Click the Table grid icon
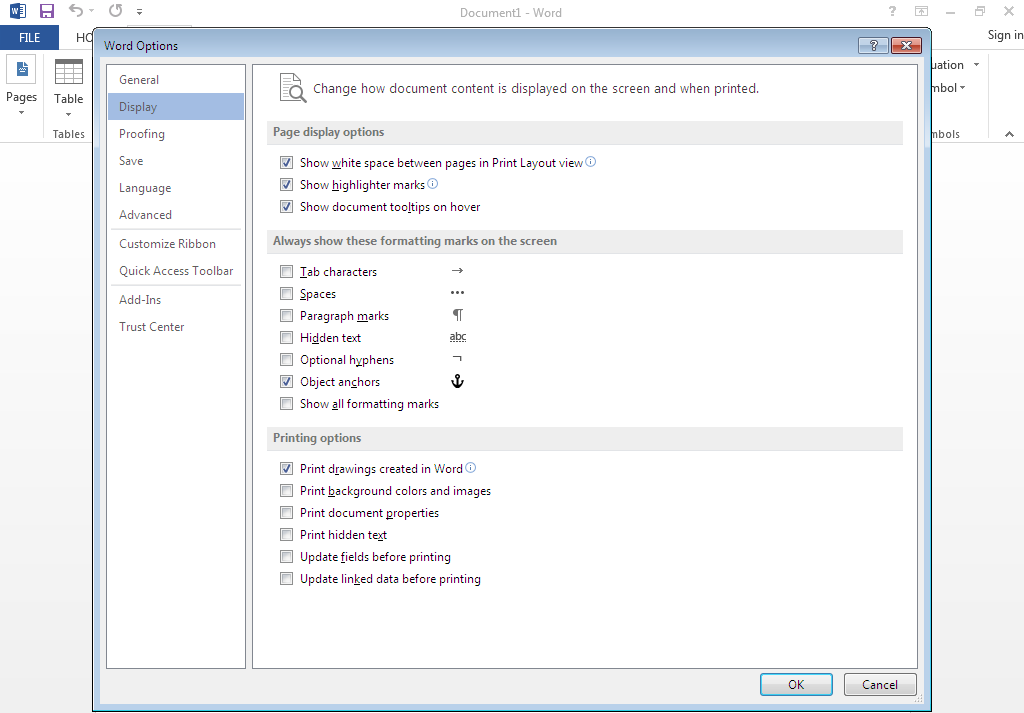The image size is (1024, 713). click(69, 72)
